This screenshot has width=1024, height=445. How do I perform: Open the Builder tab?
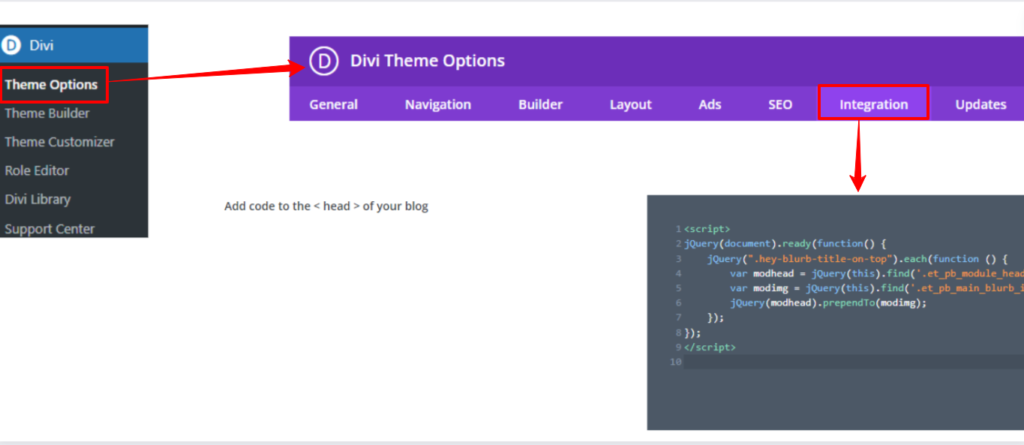click(540, 104)
